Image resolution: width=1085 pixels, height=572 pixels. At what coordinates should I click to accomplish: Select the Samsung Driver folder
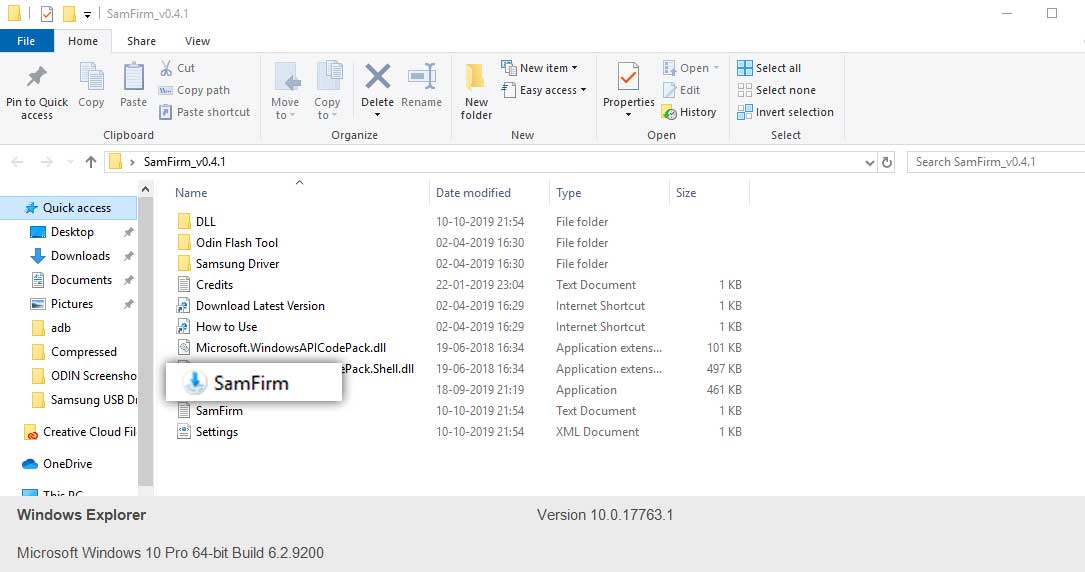coord(228,264)
